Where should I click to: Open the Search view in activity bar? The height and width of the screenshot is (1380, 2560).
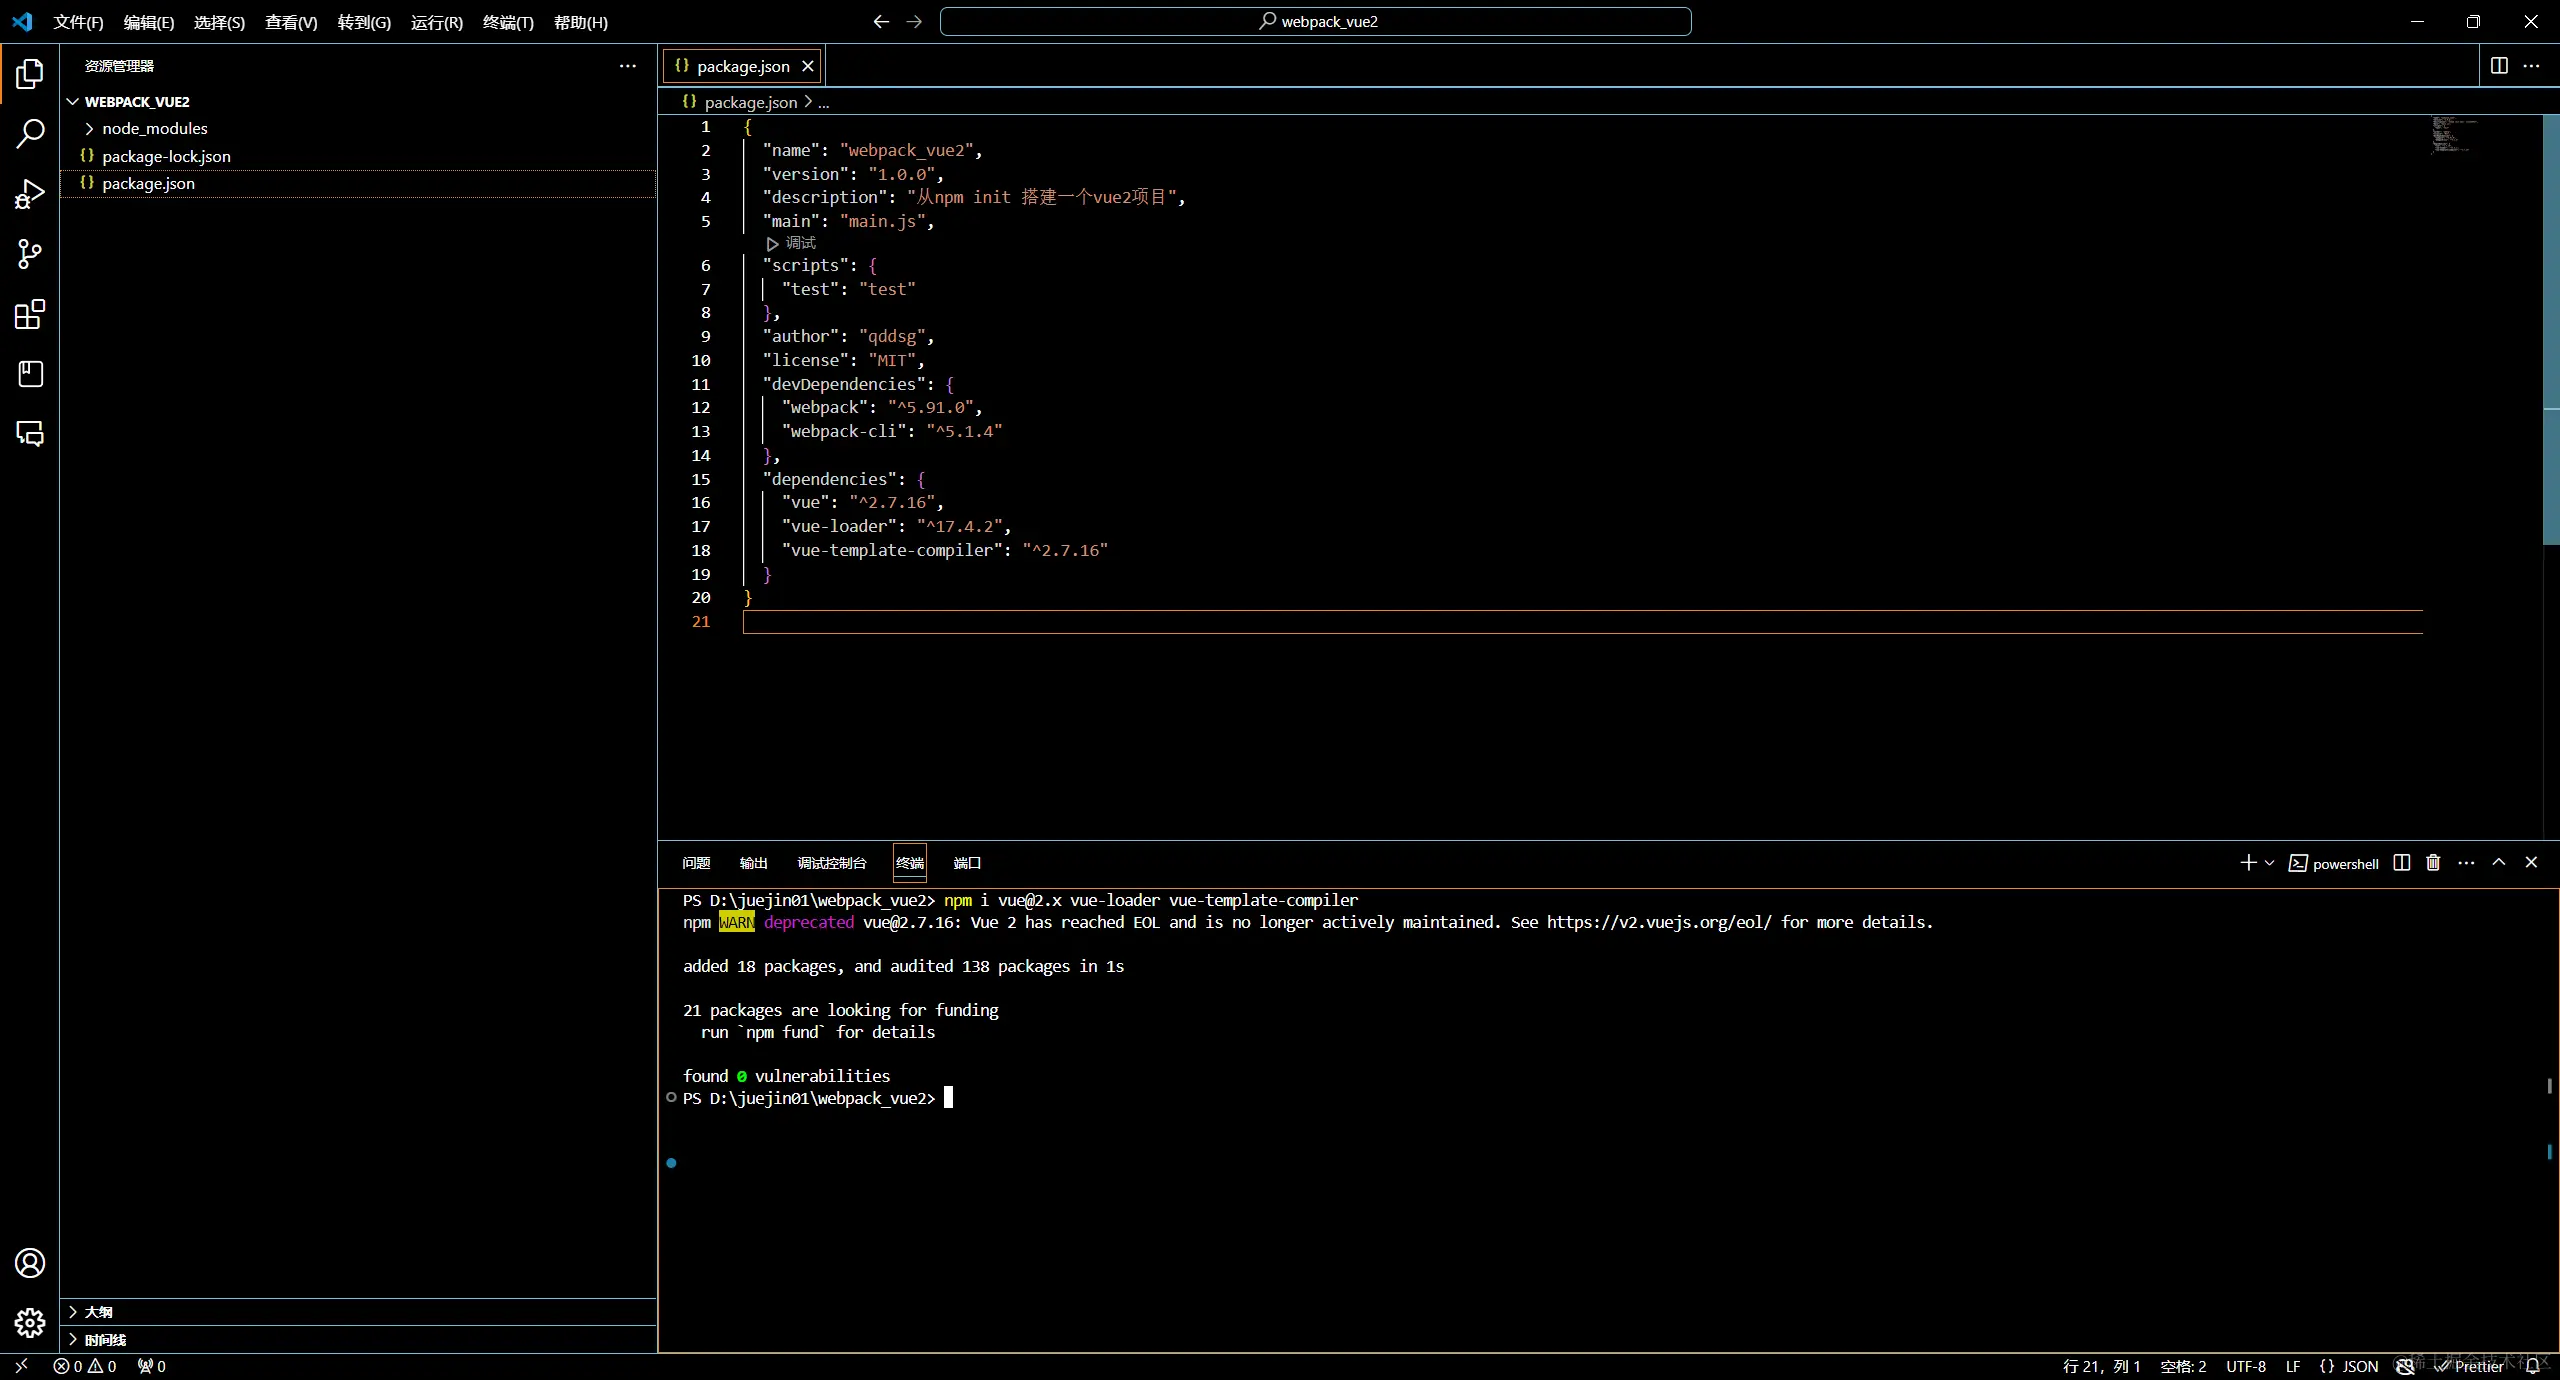point(30,133)
